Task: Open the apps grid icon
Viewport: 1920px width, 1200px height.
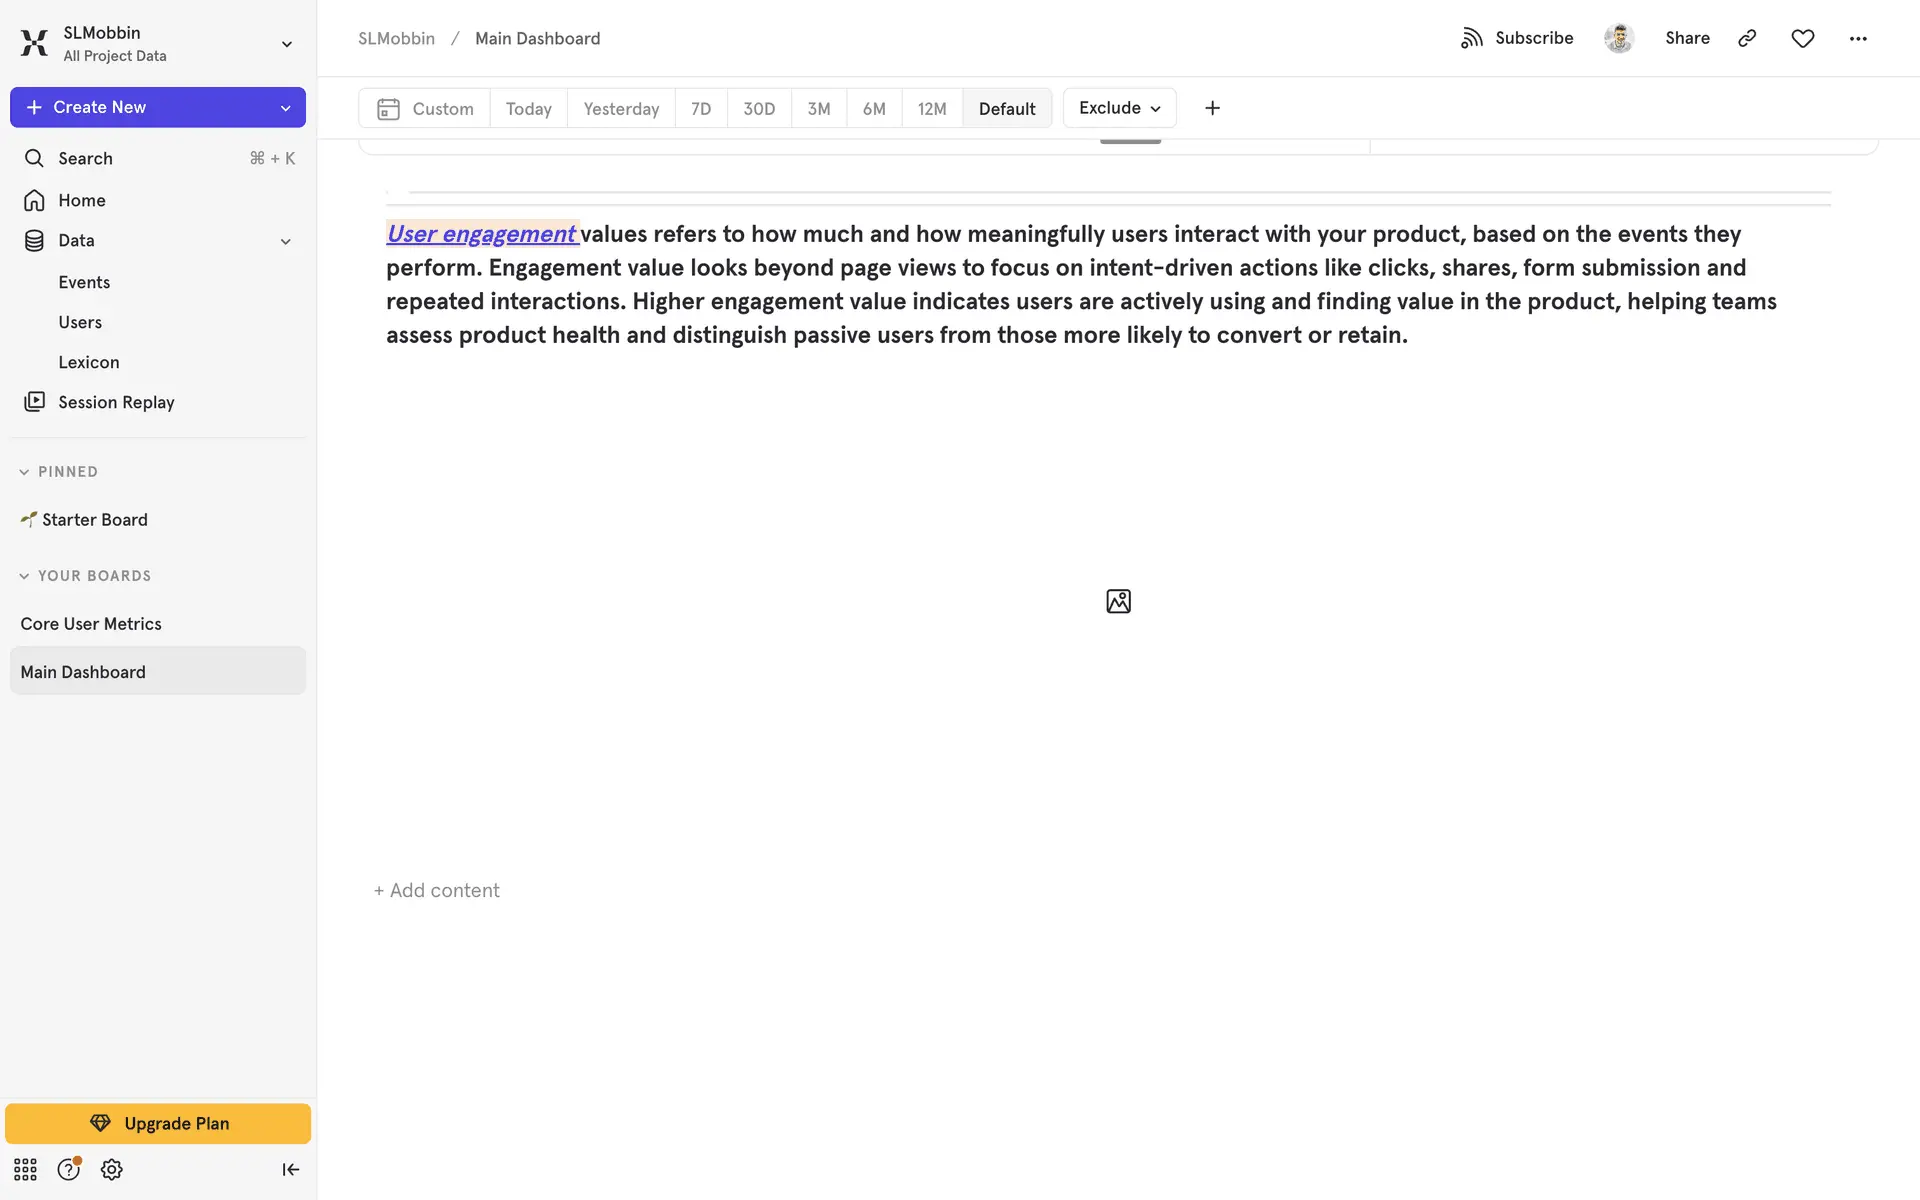Action: tap(25, 1169)
